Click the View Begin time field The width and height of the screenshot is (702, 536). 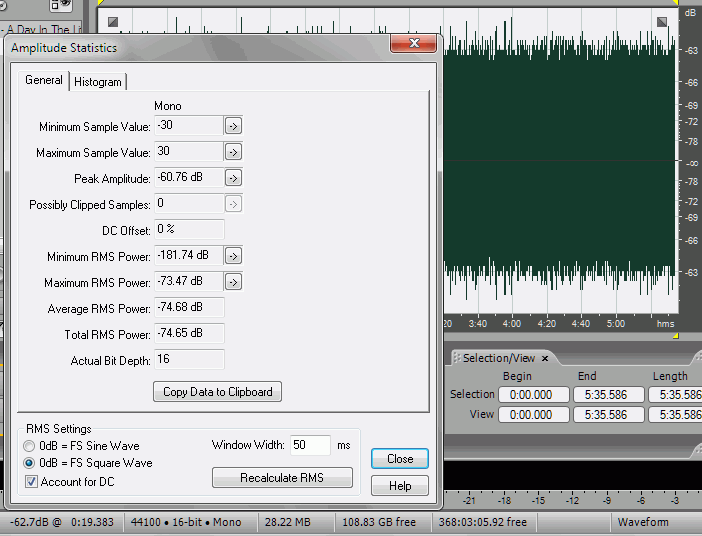pyautogui.click(x=534, y=415)
